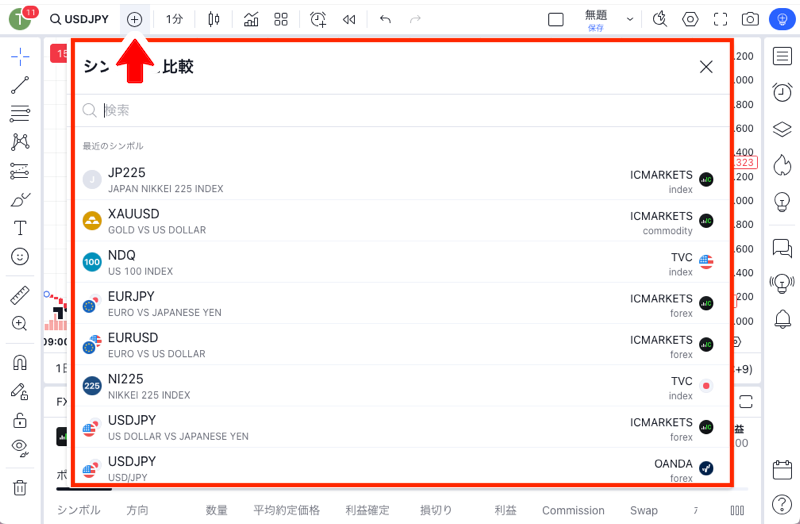Select USDJPY from OANDA
This screenshot has width=800, height=524.
point(402,466)
